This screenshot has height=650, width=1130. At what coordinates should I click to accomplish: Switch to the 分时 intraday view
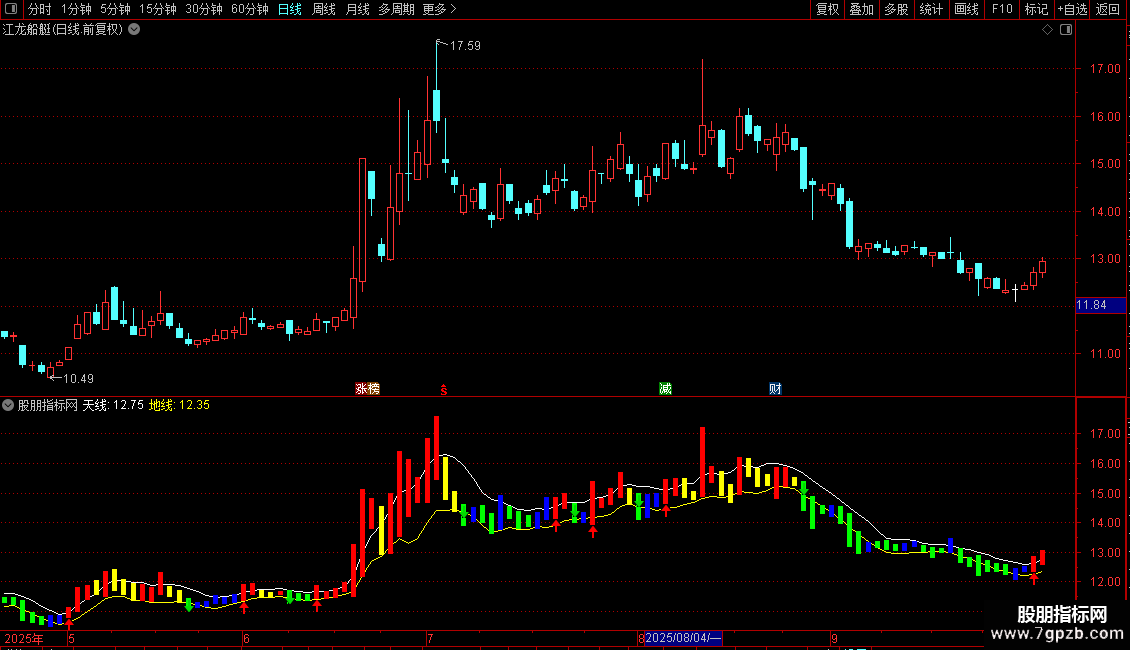click(40, 9)
